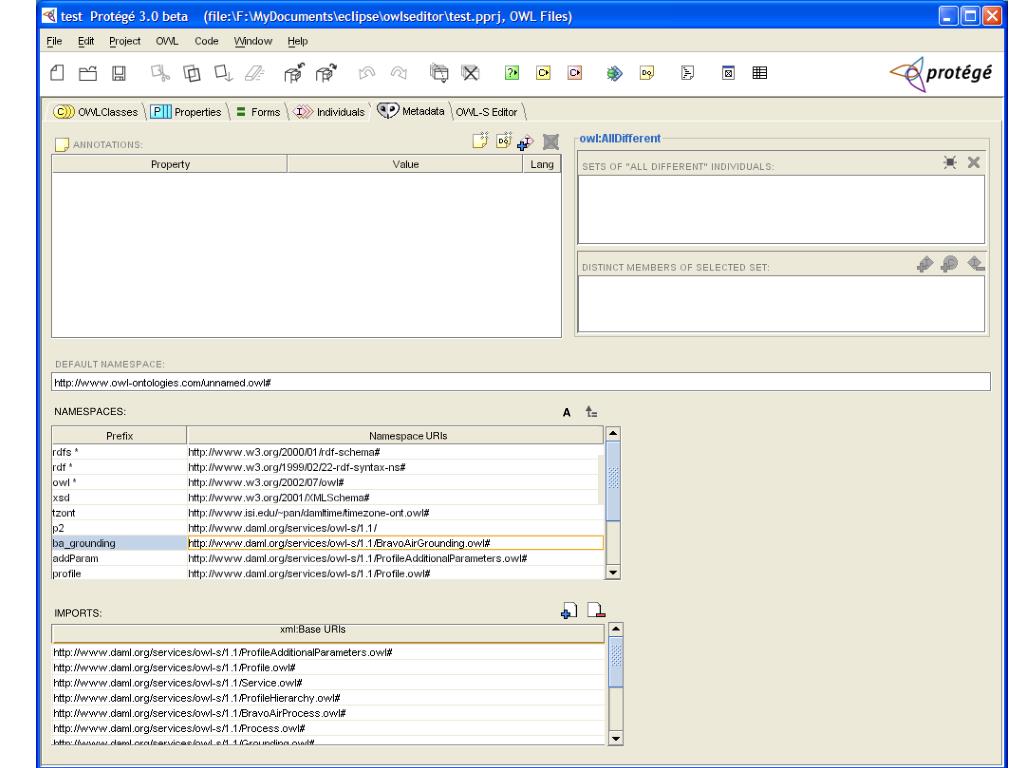Click the delete annotation icon

click(551, 141)
